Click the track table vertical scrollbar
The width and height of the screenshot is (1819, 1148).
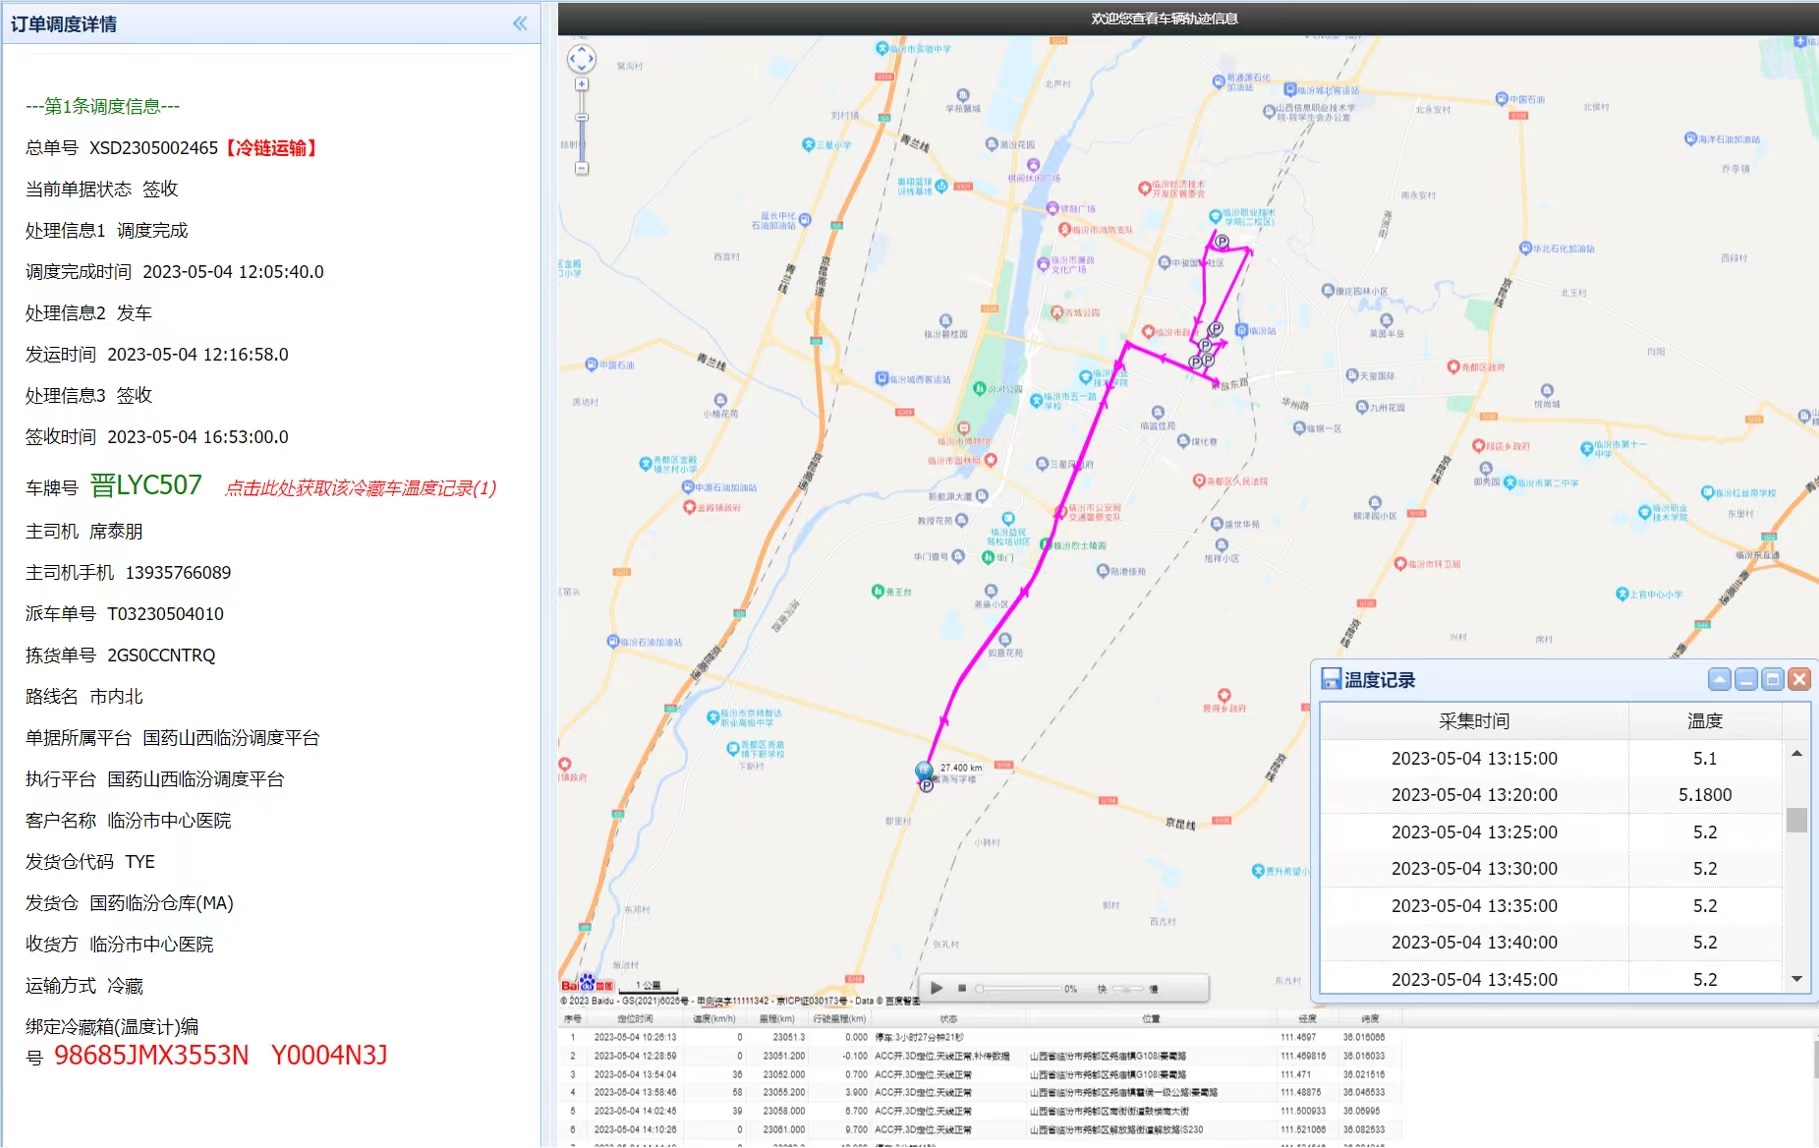coord(1814,1060)
